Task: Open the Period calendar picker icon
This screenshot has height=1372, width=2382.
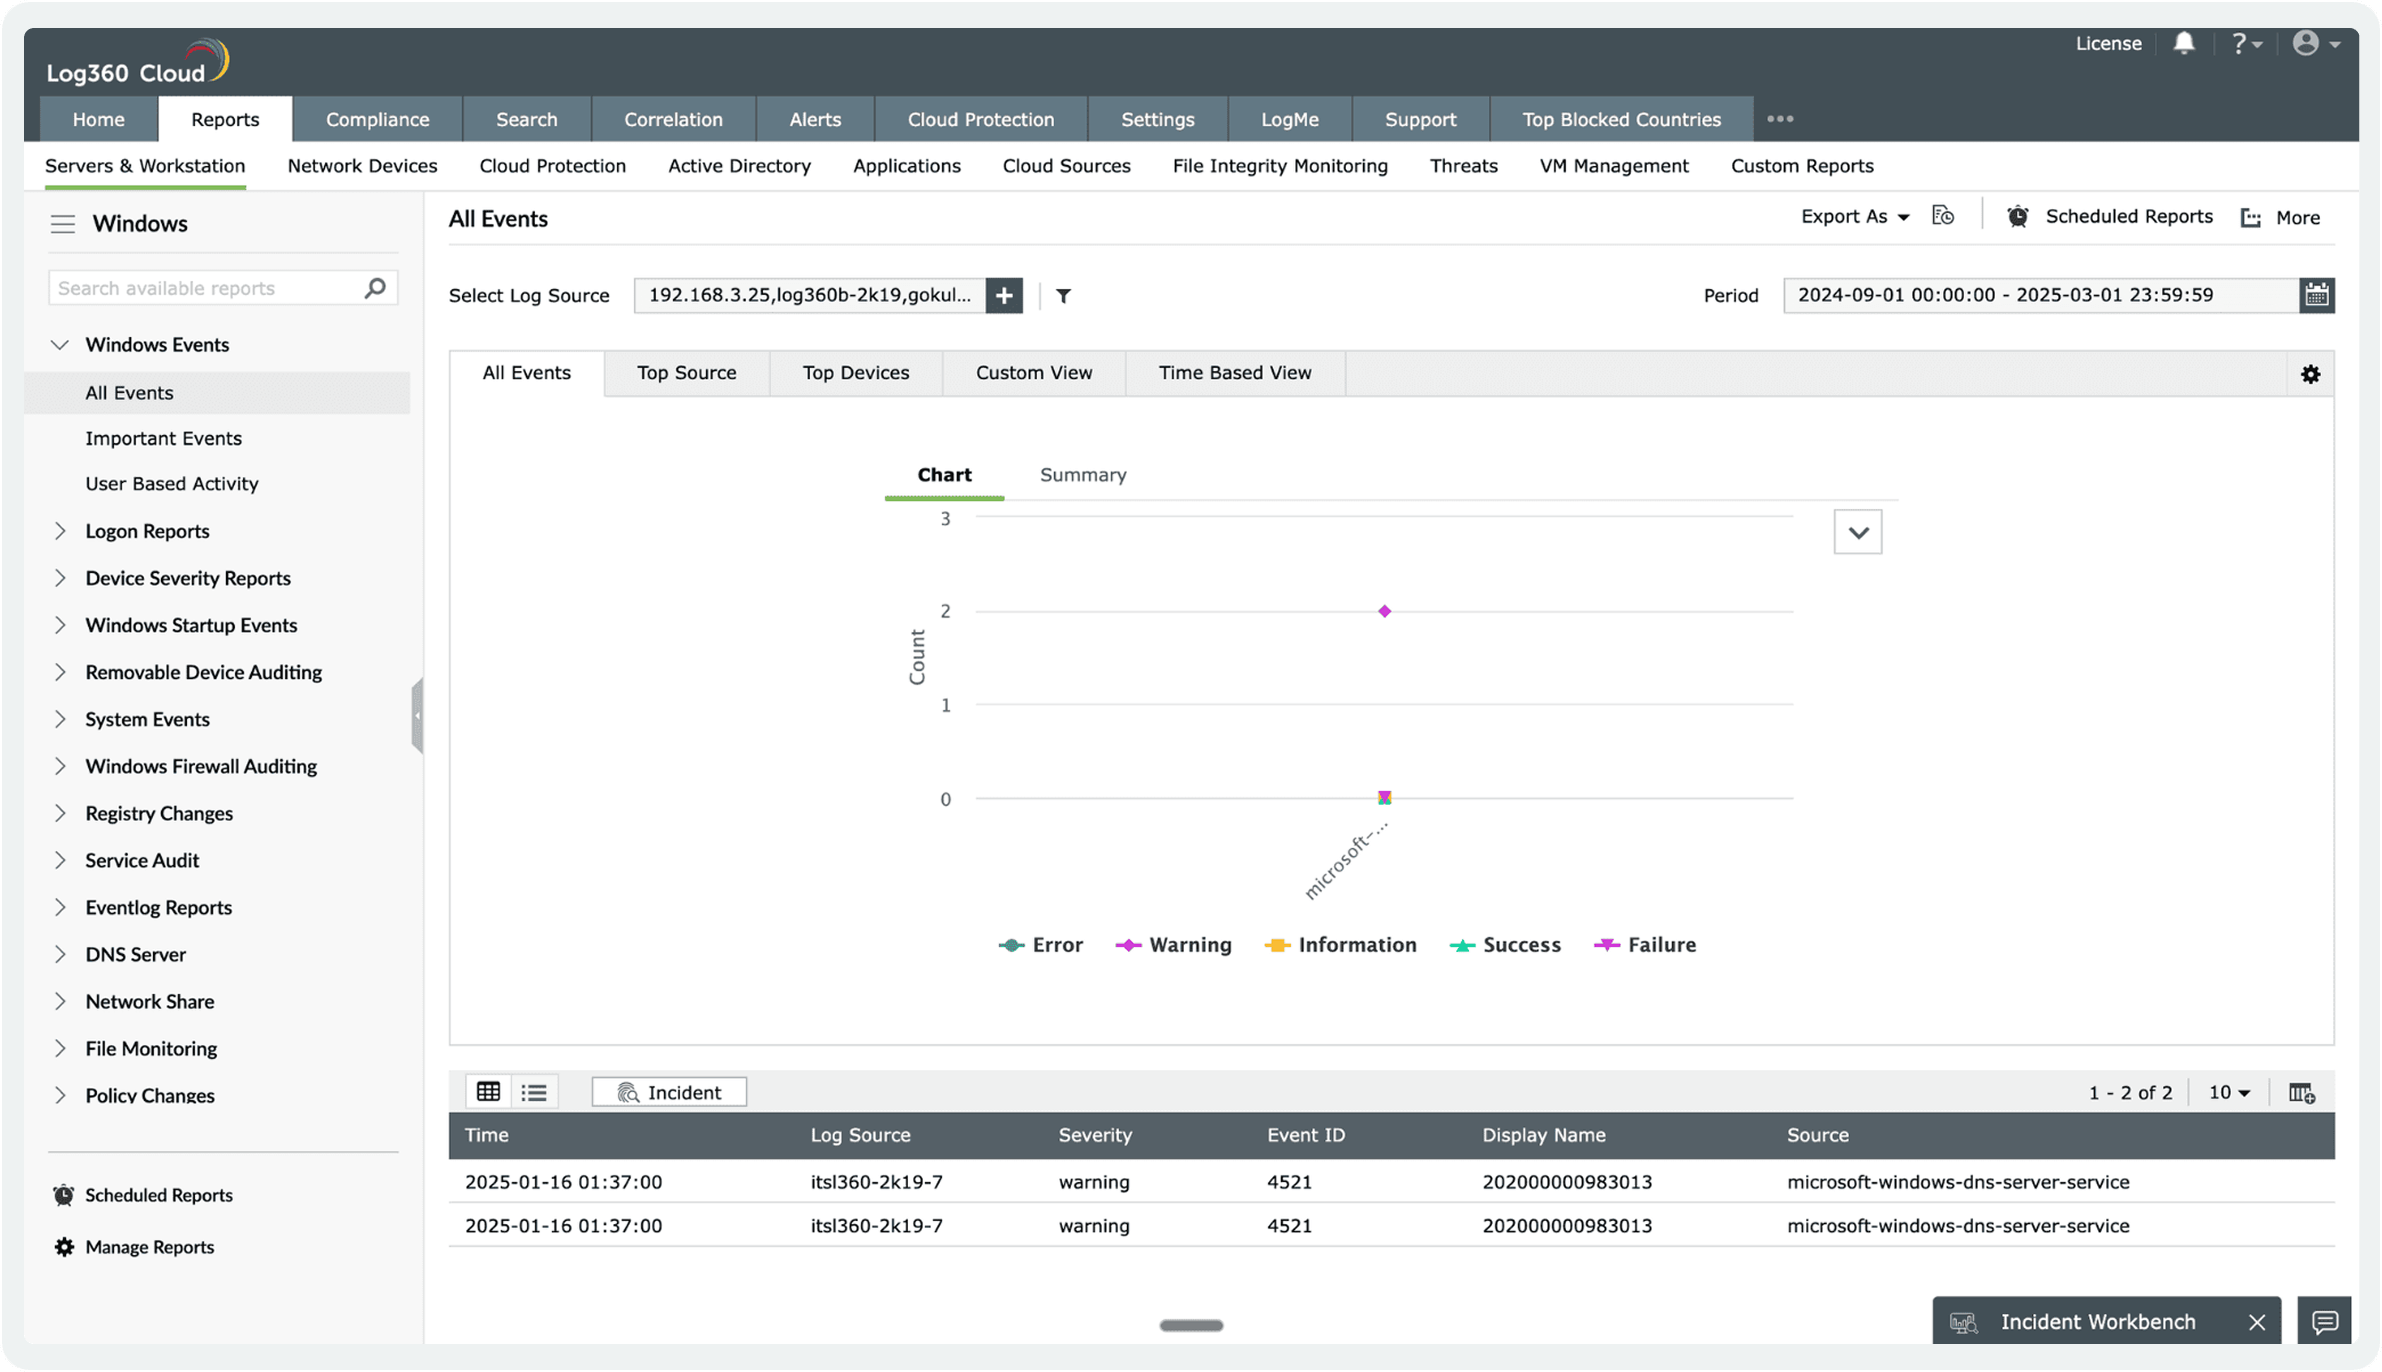Action: tap(2316, 295)
